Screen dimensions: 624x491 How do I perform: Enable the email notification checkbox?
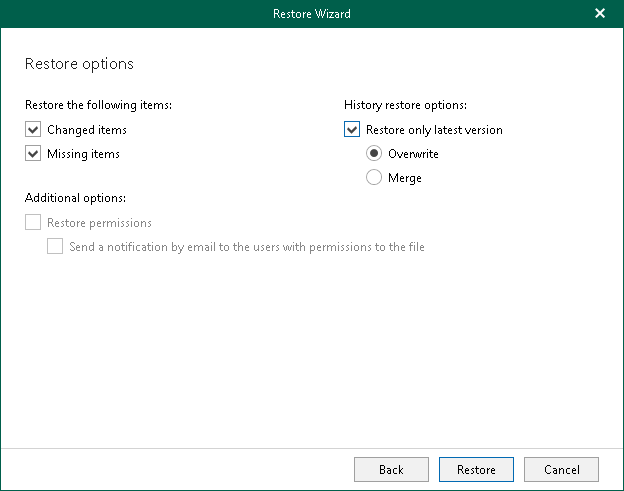[x=55, y=246]
